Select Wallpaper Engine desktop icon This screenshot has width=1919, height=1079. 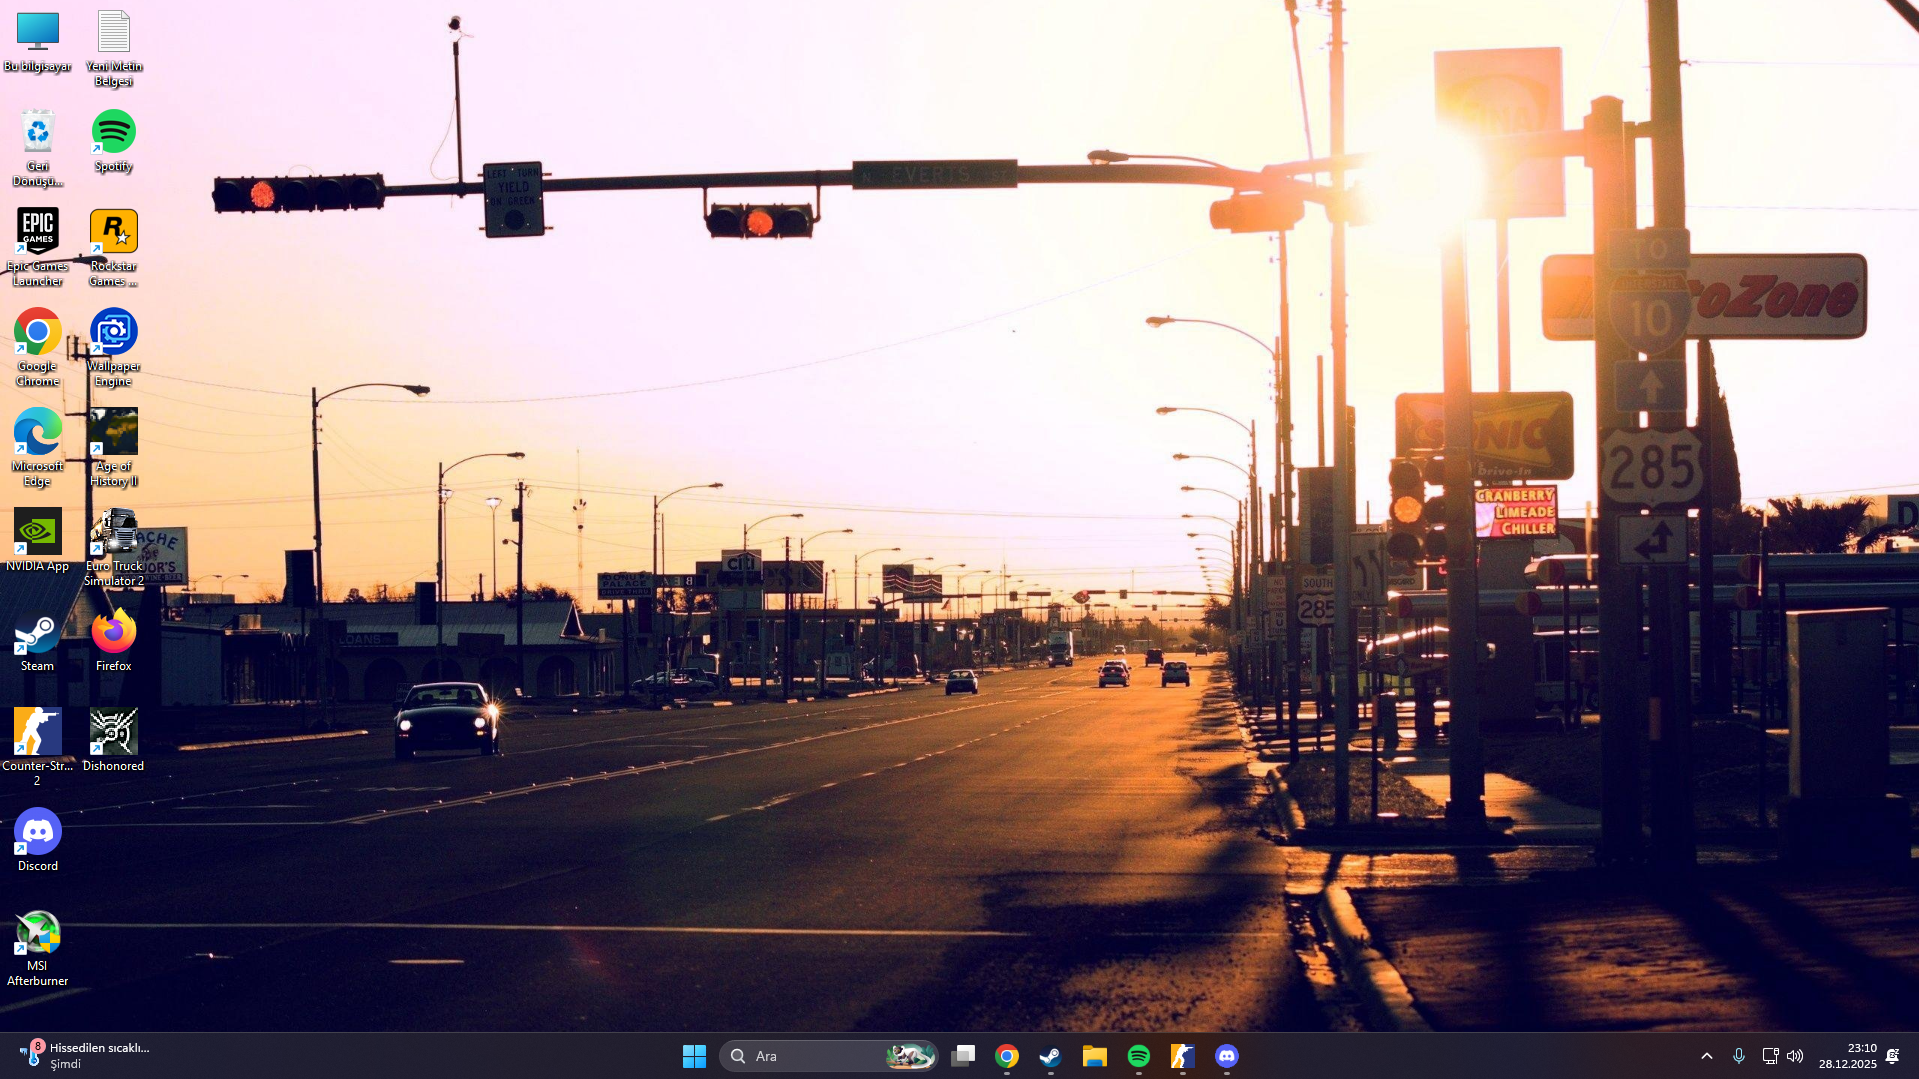tap(113, 348)
